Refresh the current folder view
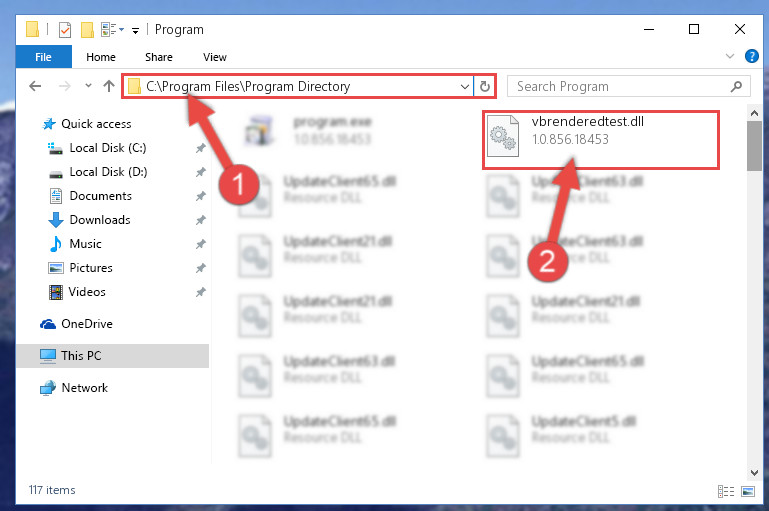769x511 pixels. click(x=485, y=86)
